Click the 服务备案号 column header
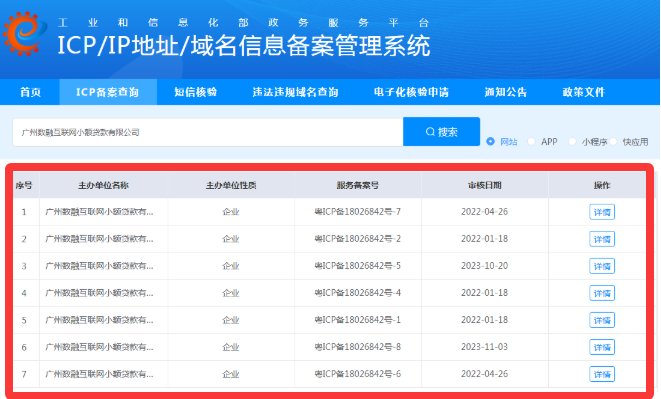This screenshot has height=399, width=661. 357,185
